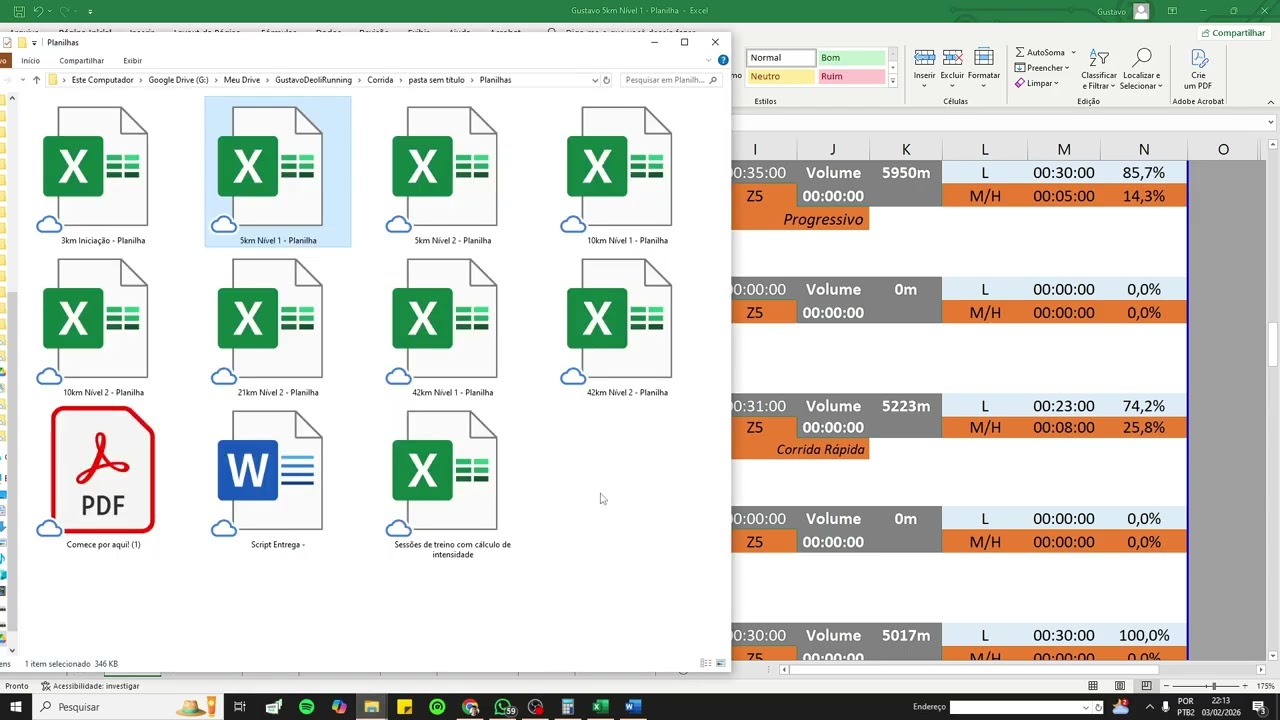Viewport: 1280px width, 720px height.
Task: Open Task View on the taskbar
Action: (240, 707)
